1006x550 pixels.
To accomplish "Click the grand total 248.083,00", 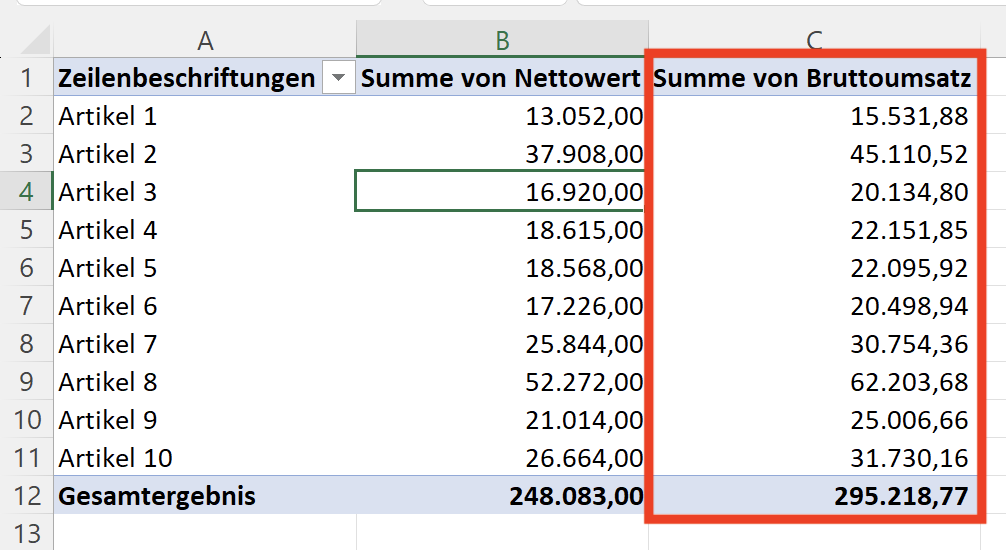I will [502, 495].
